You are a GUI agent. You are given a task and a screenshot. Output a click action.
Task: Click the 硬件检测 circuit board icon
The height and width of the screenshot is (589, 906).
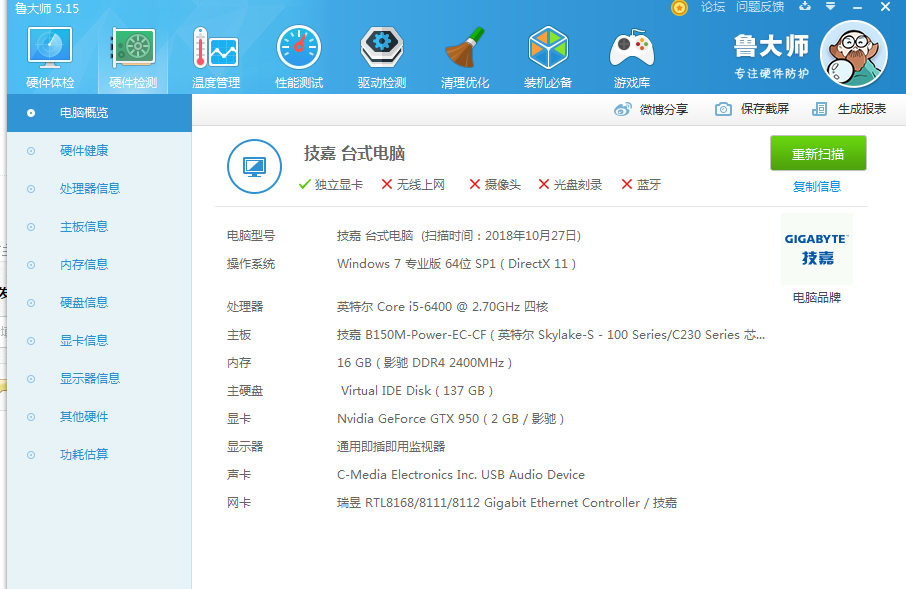[x=133, y=48]
